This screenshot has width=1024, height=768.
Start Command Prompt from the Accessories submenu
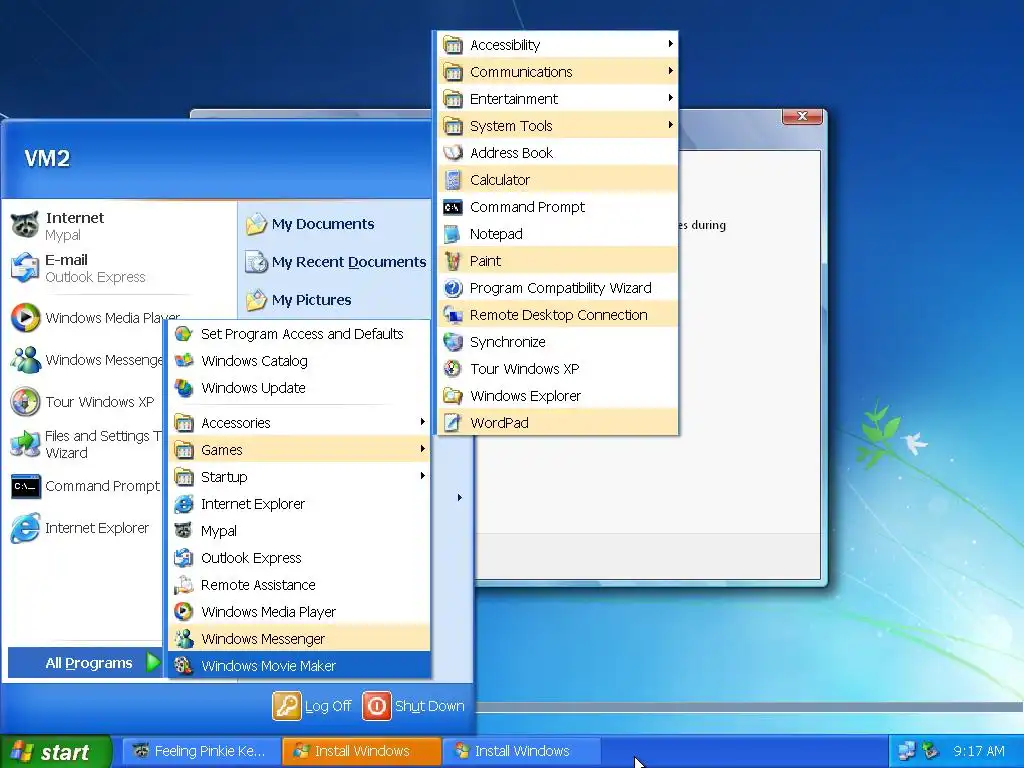(558, 207)
